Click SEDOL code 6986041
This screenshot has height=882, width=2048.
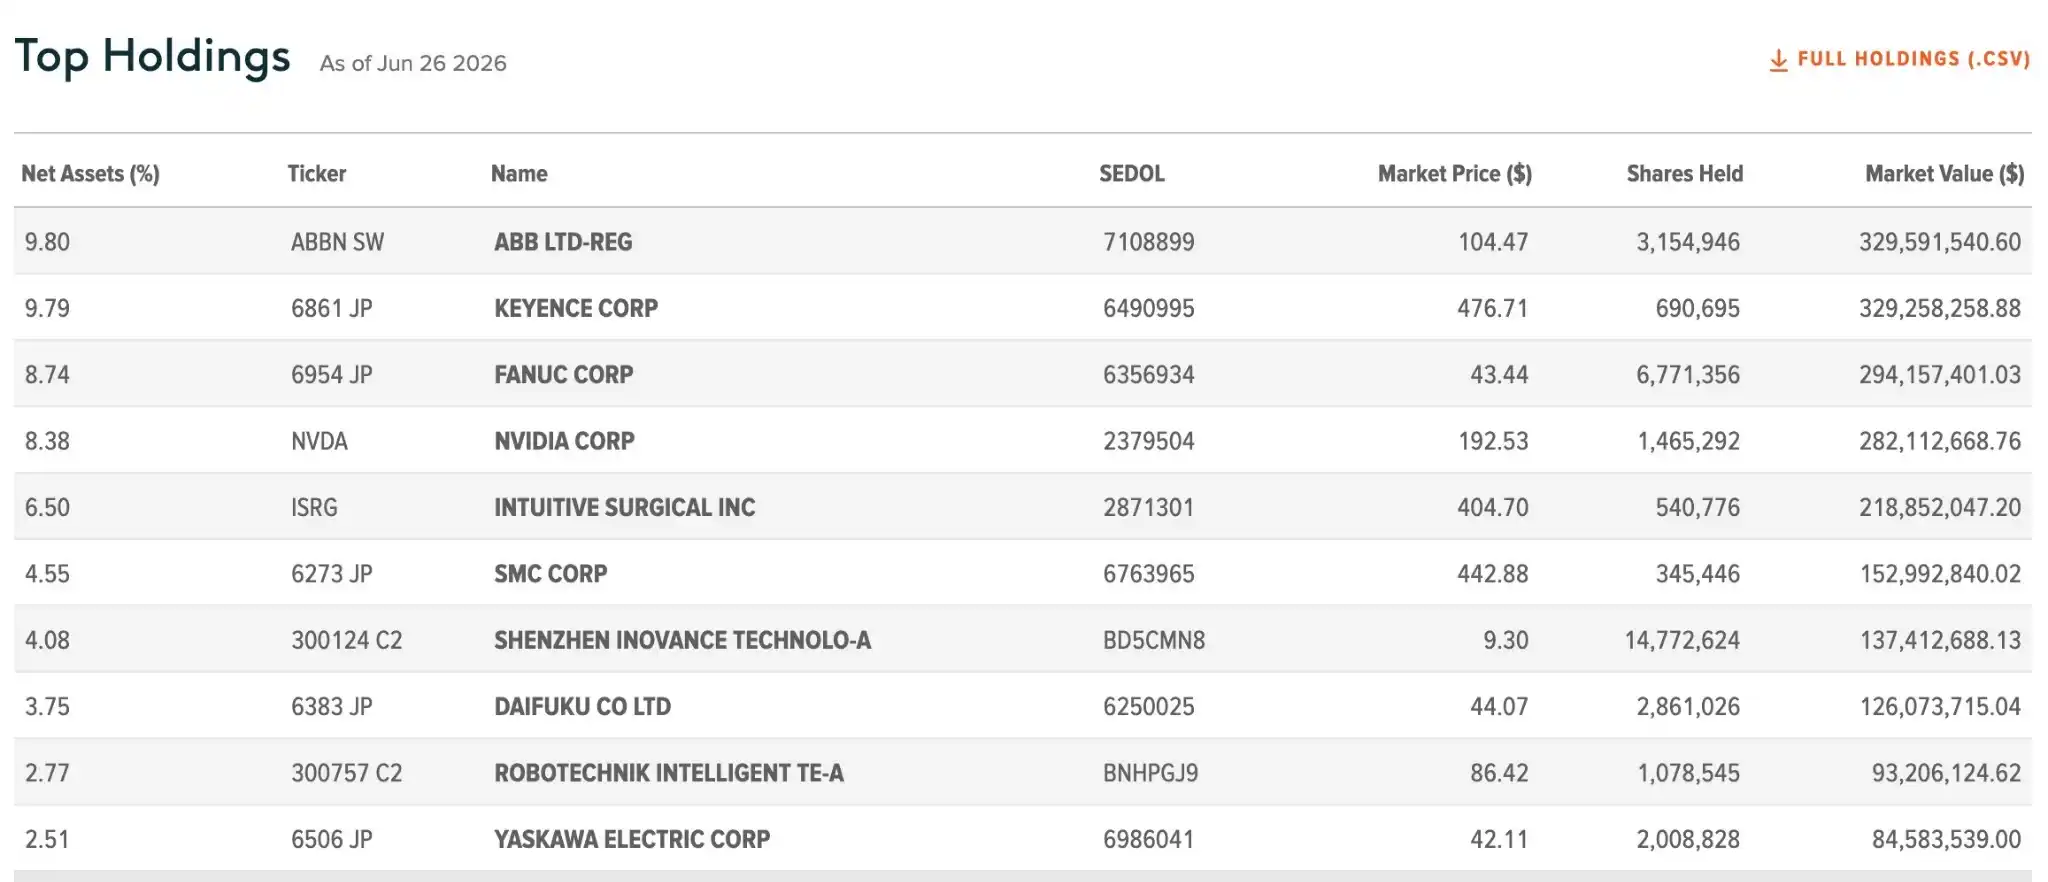1149,840
